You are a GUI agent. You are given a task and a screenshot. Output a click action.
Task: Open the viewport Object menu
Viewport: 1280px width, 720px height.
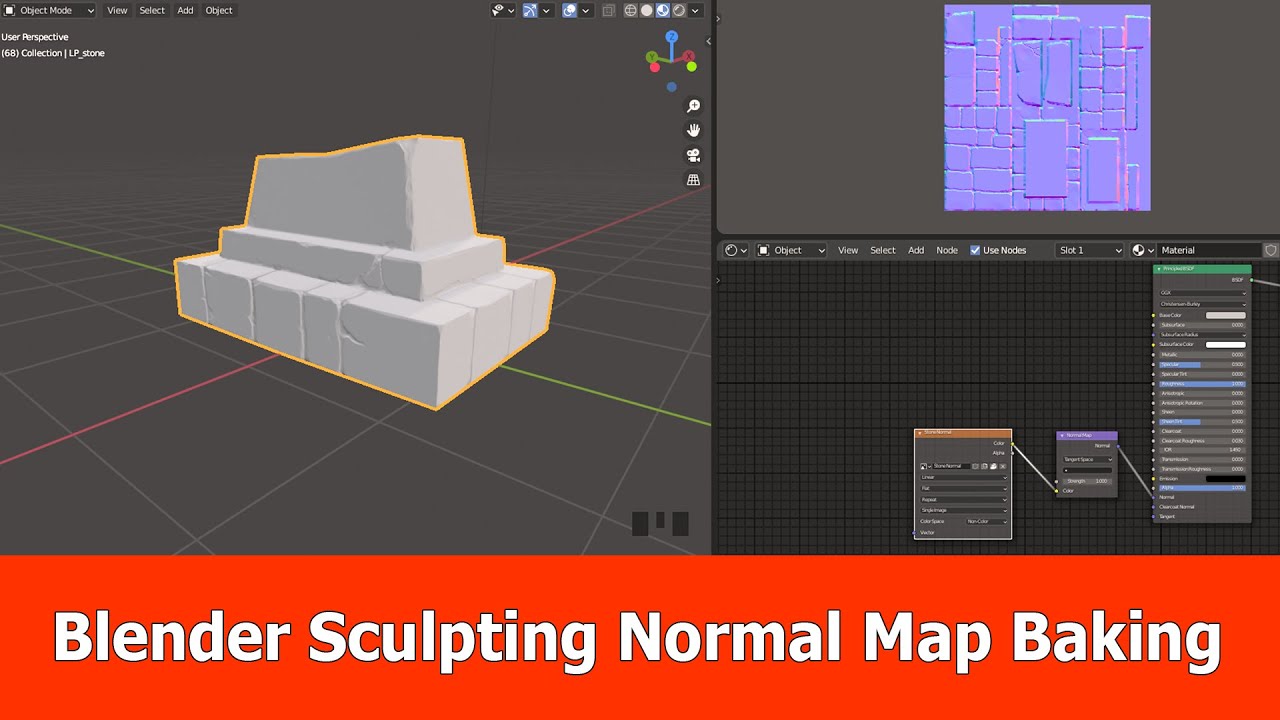[x=219, y=10]
